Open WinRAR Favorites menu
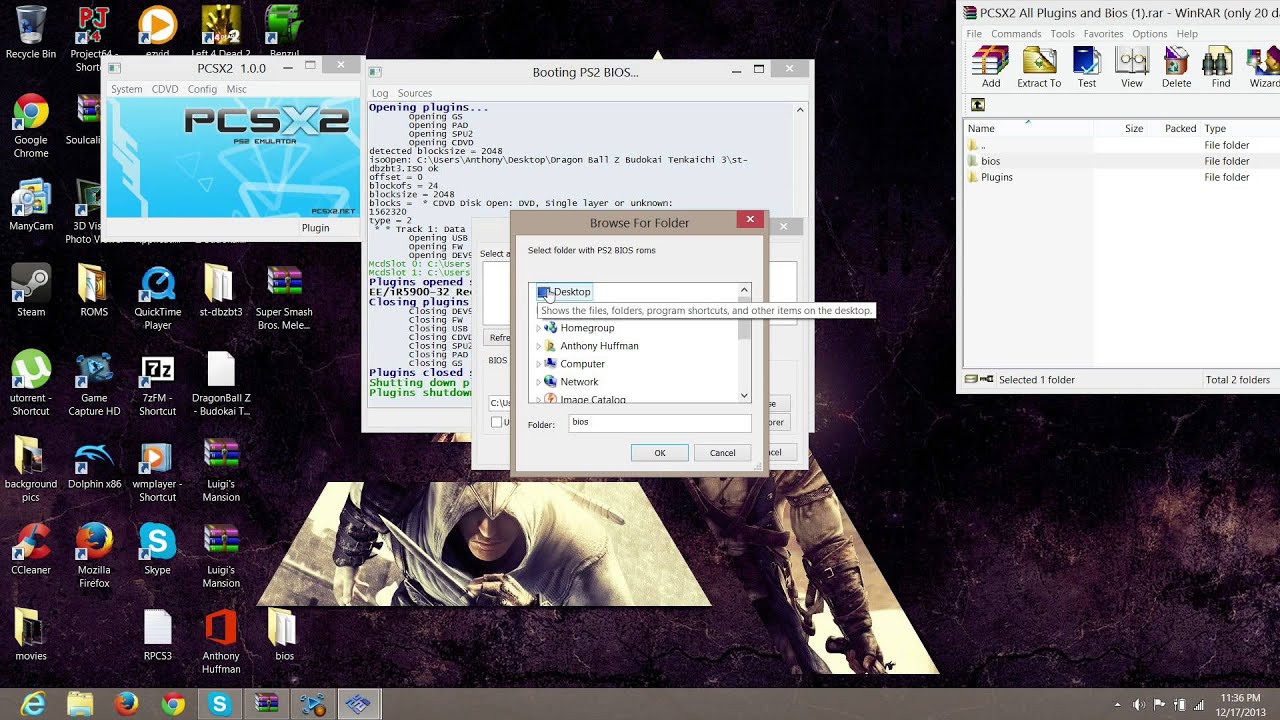 1103,34
